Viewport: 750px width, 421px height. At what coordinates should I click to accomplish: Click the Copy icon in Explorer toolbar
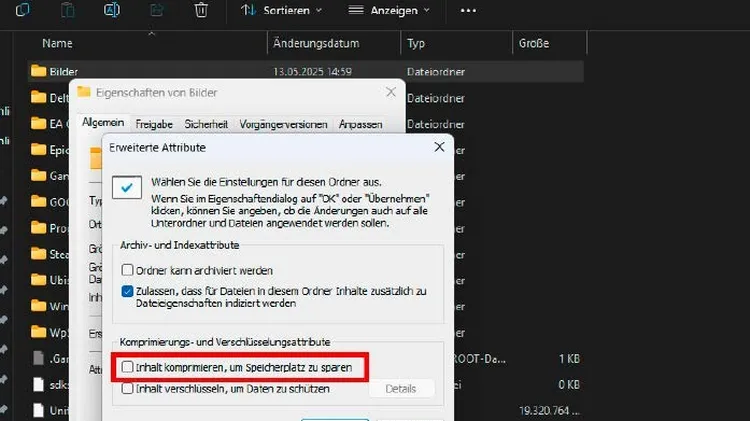tap(22, 10)
